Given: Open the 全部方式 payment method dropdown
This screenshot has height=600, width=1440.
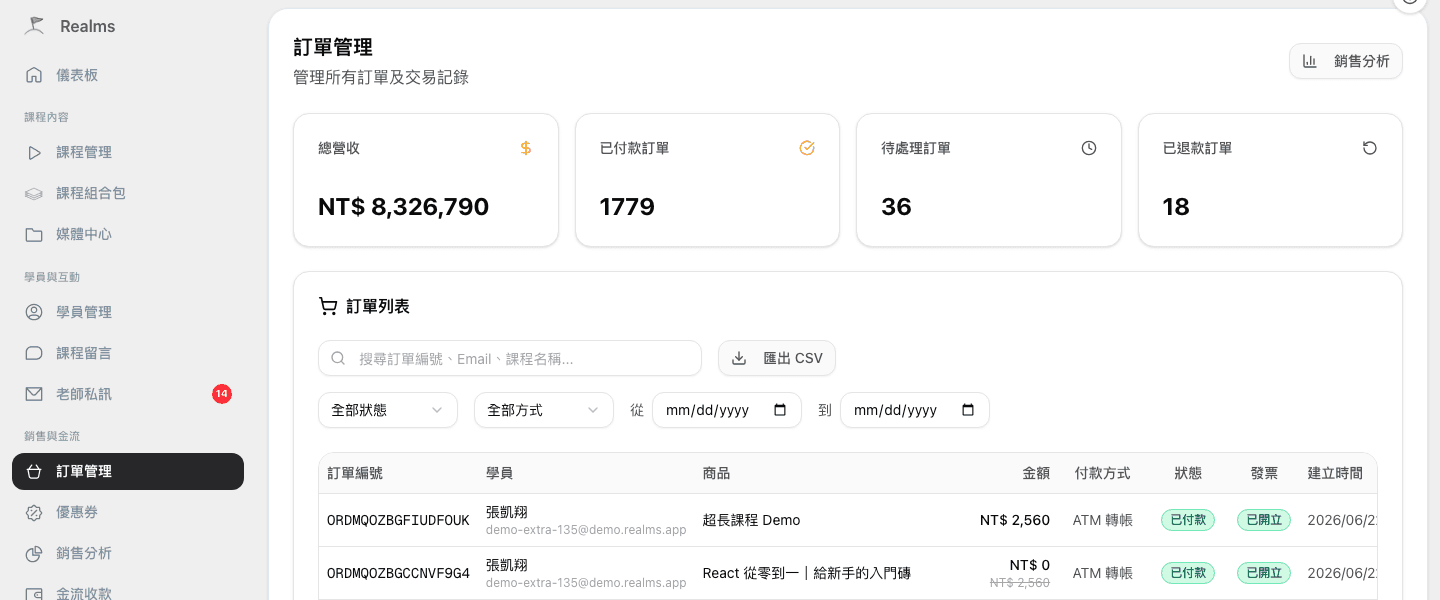Looking at the screenshot, I should click(544, 410).
